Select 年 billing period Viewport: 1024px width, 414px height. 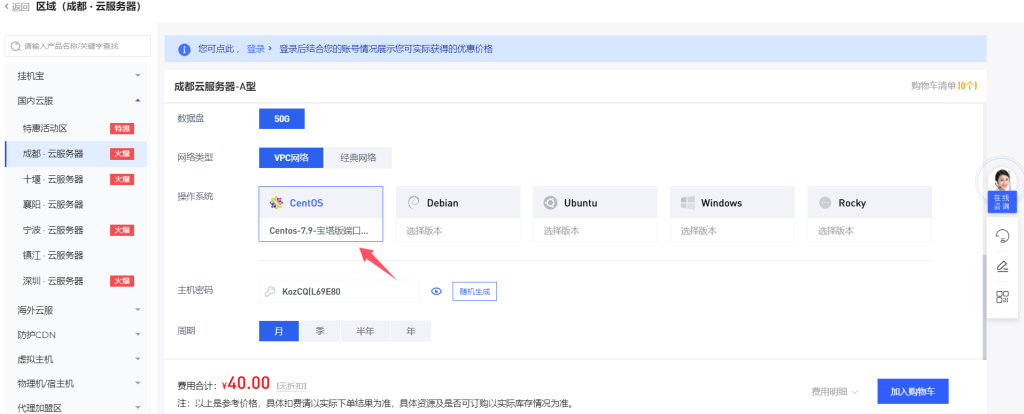point(411,331)
